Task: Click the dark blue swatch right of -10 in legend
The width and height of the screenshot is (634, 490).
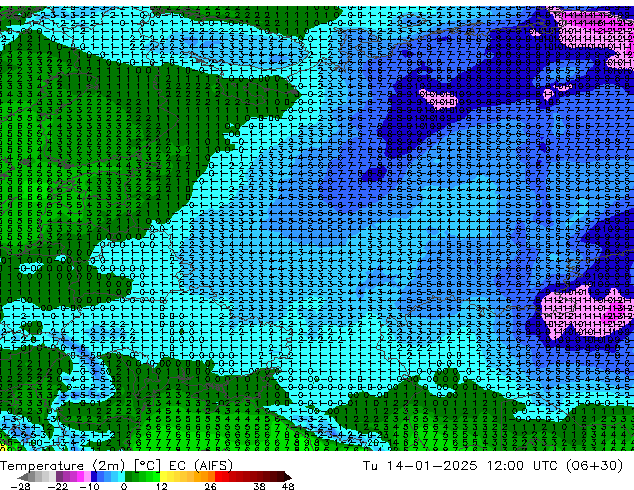Action: 94,476
